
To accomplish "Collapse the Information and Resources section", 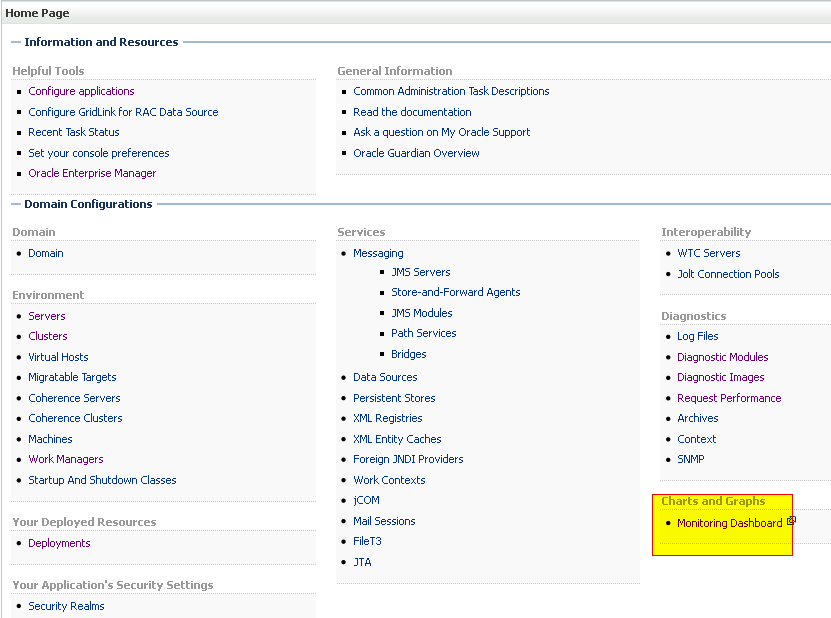I will (x=16, y=42).
